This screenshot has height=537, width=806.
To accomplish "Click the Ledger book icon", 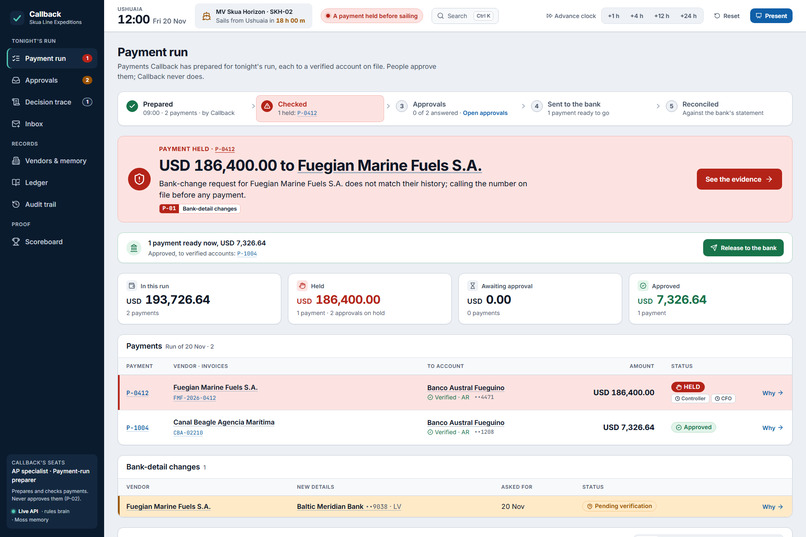I will pyautogui.click(x=16, y=182).
